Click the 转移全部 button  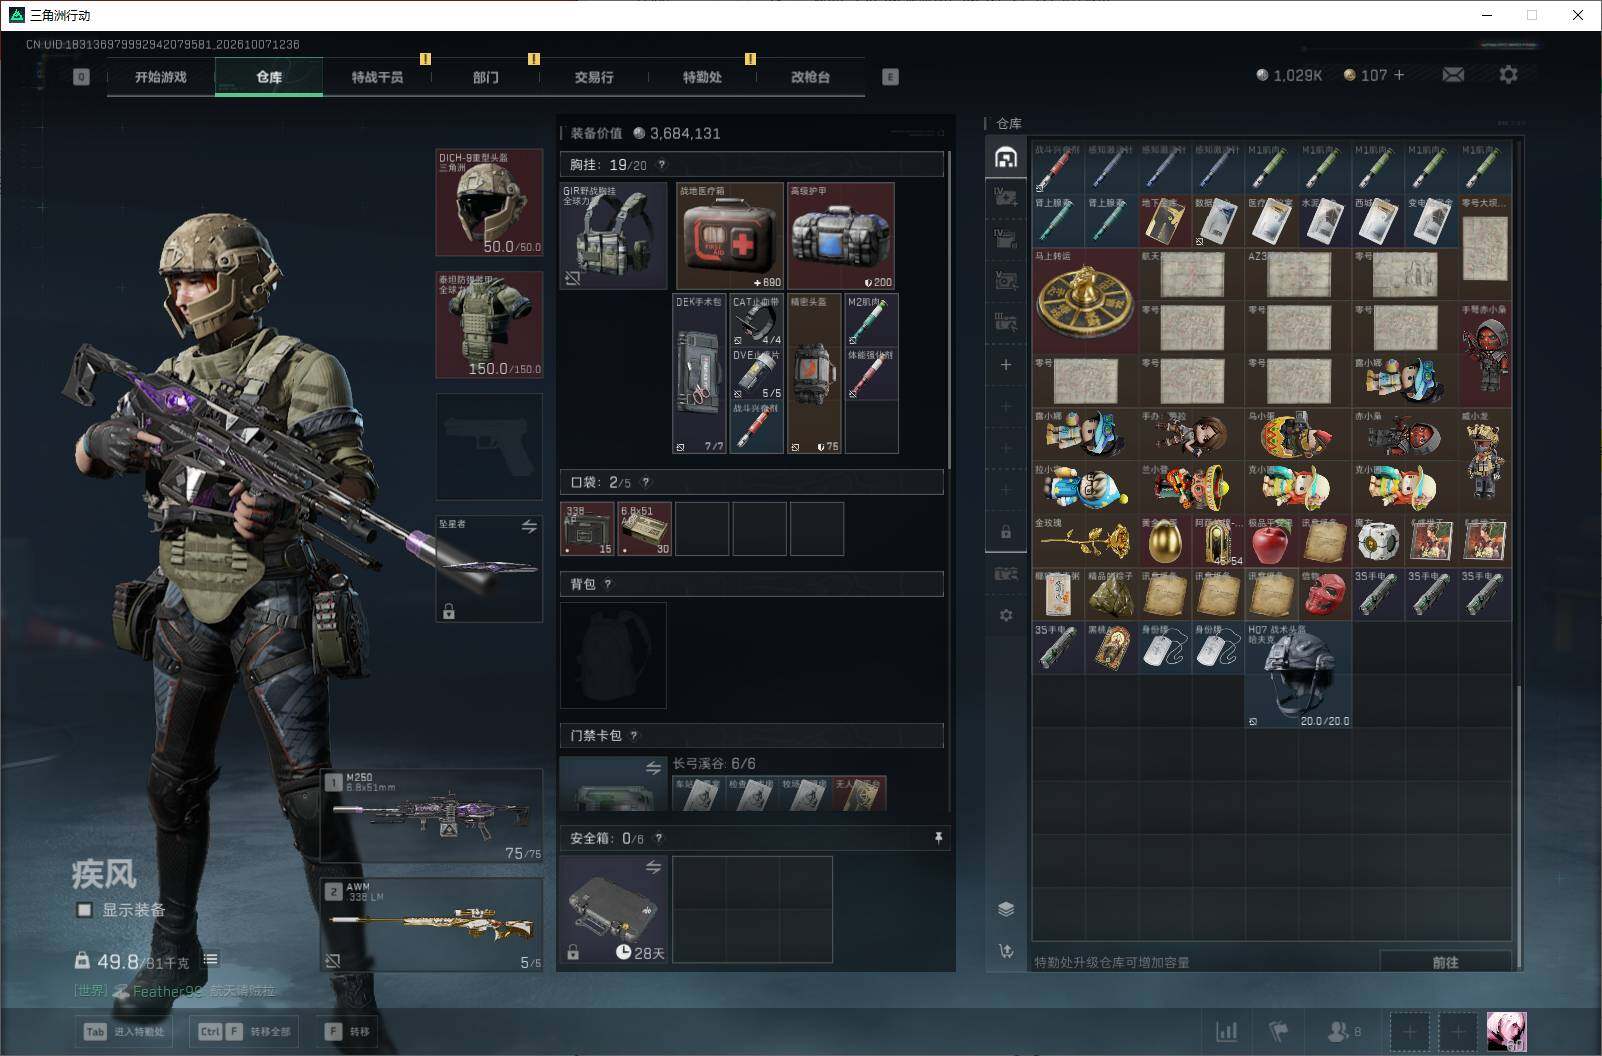click(x=244, y=1031)
